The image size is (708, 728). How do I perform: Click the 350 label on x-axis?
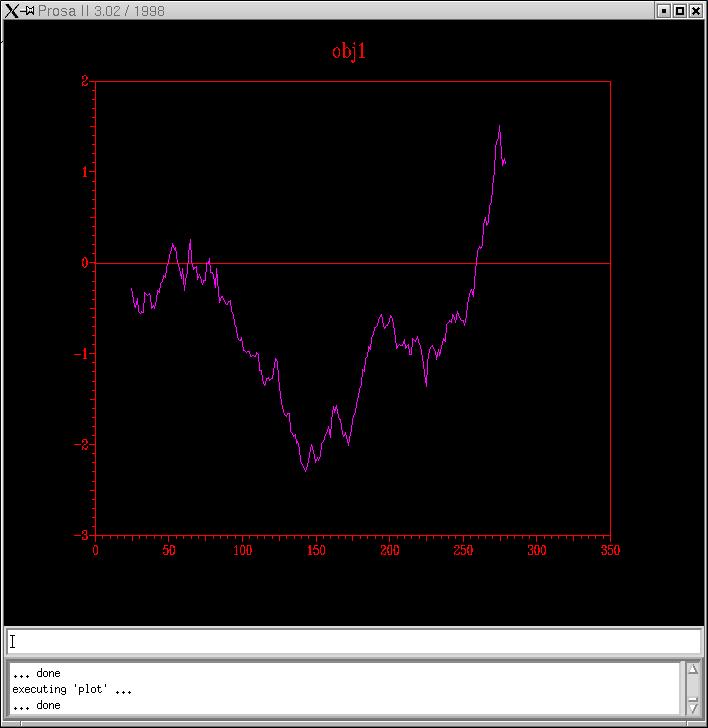609,550
